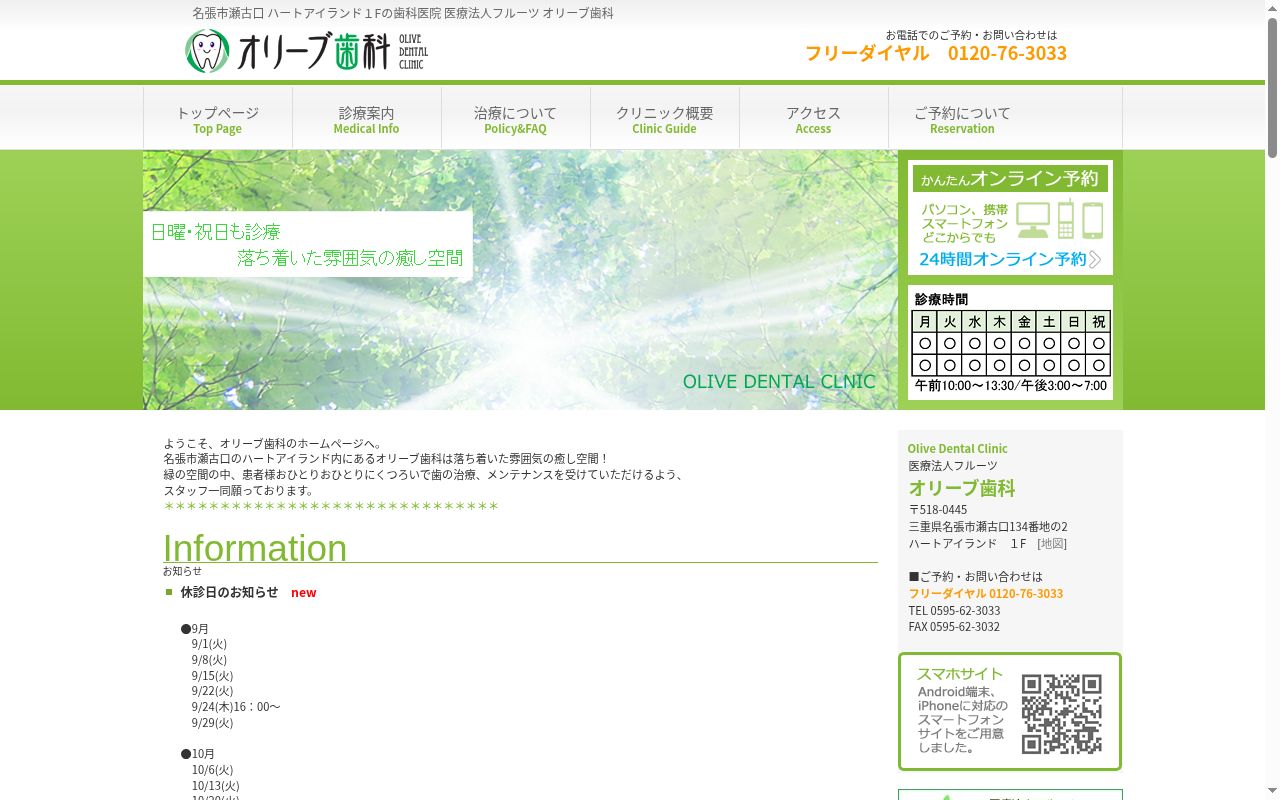This screenshot has height=800, width=1280.
Task: Click the sidebar text FAX 0595-62-3032
Action: (x=954, y=627)
